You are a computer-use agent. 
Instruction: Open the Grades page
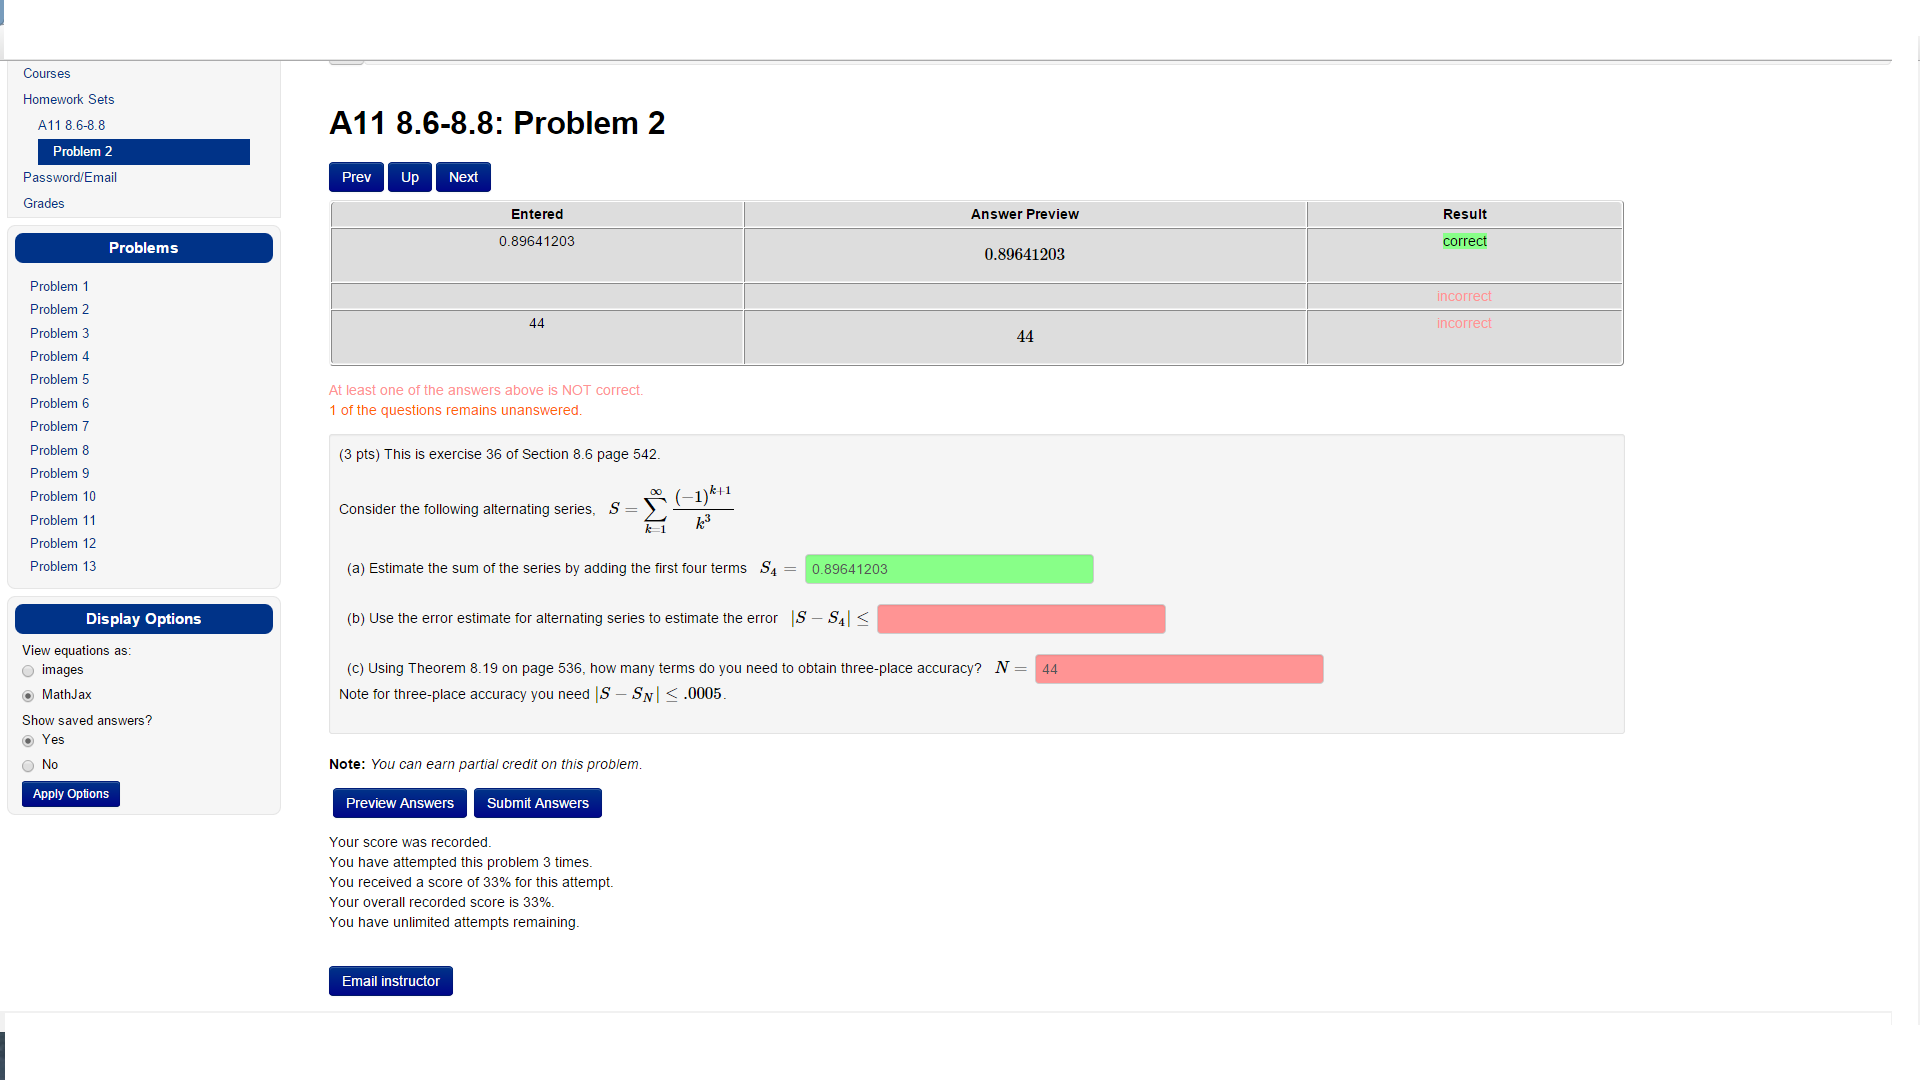coord(44,203)
